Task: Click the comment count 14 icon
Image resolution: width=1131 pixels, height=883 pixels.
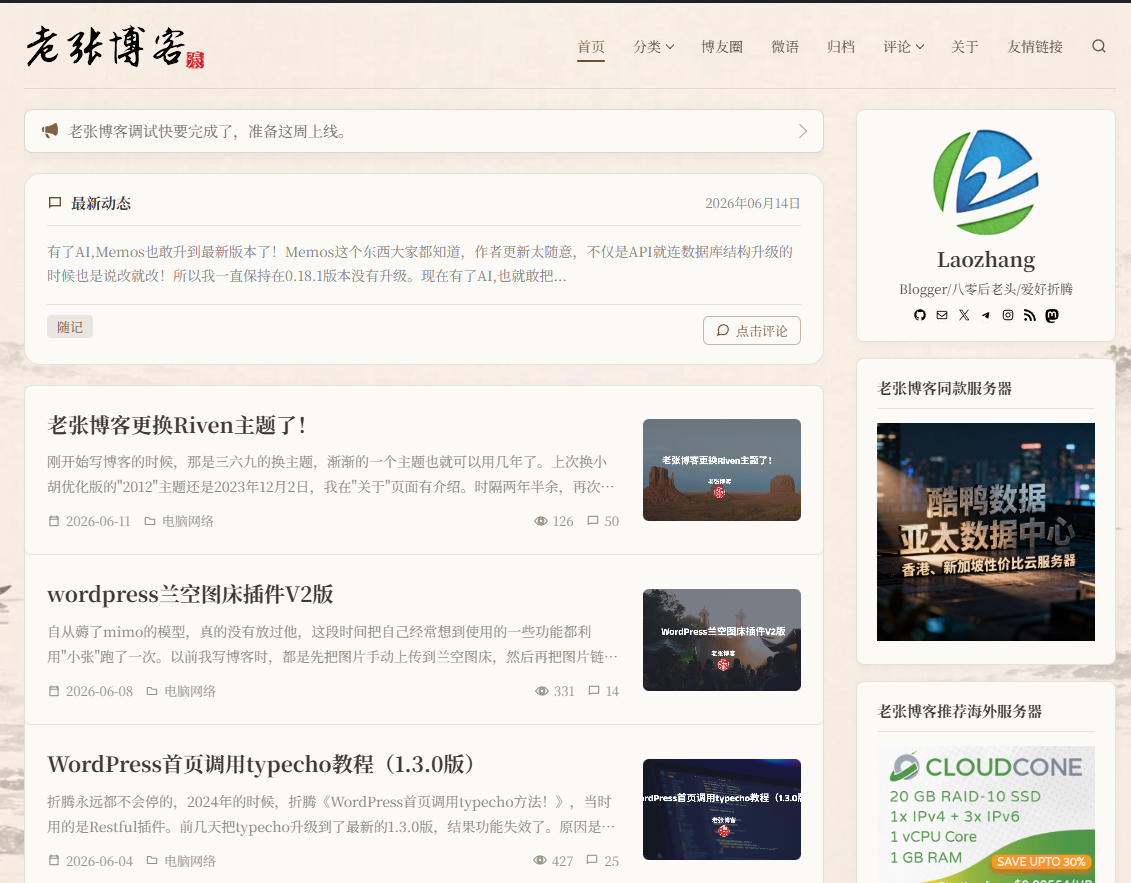Action: pyautogui.click(x=594, y=690)
